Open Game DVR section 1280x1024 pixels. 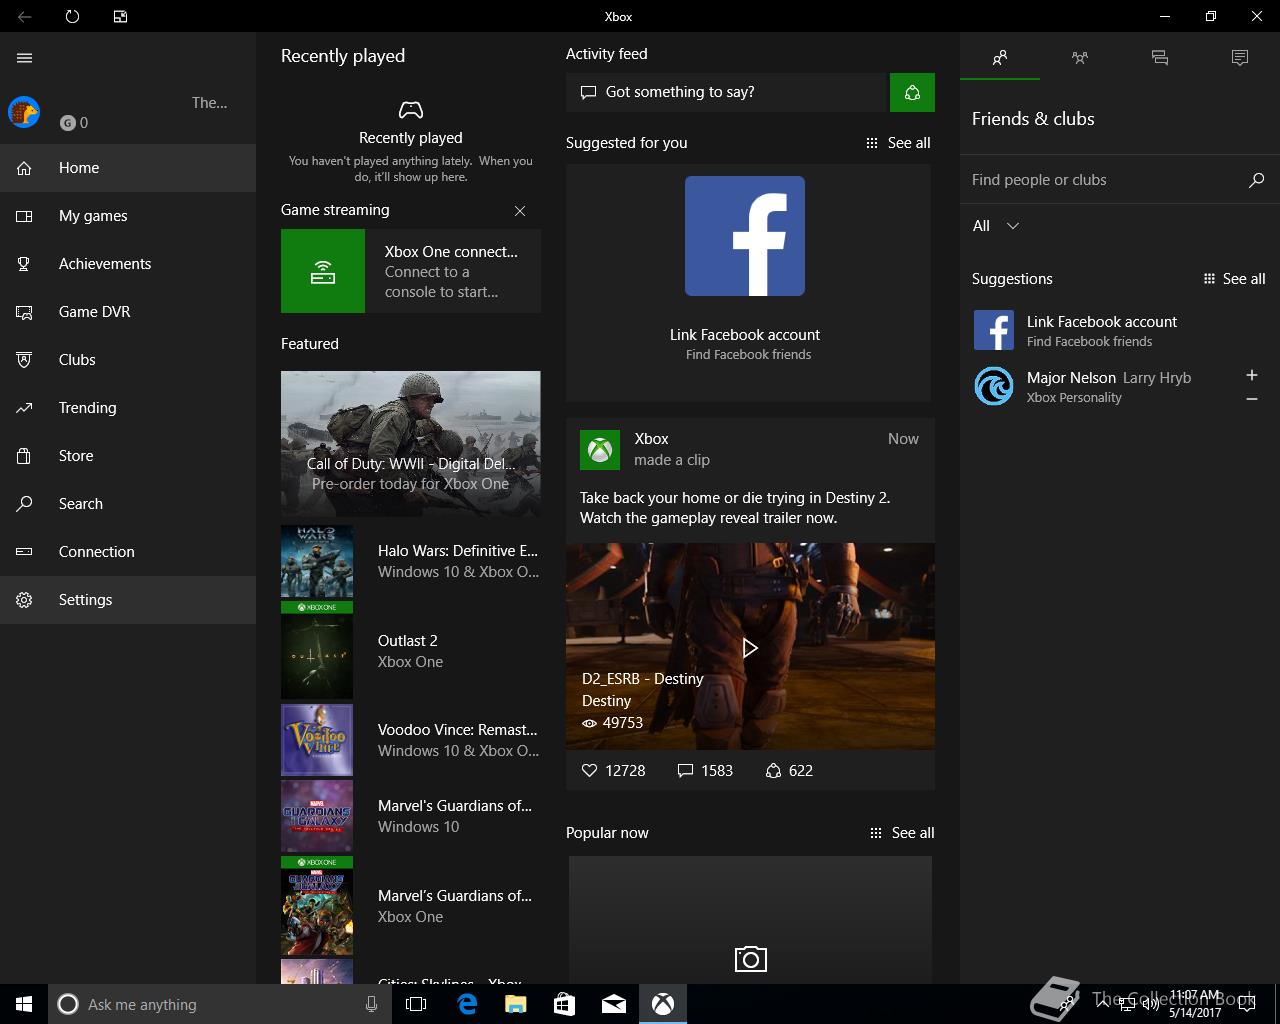(x=128, y=312)
